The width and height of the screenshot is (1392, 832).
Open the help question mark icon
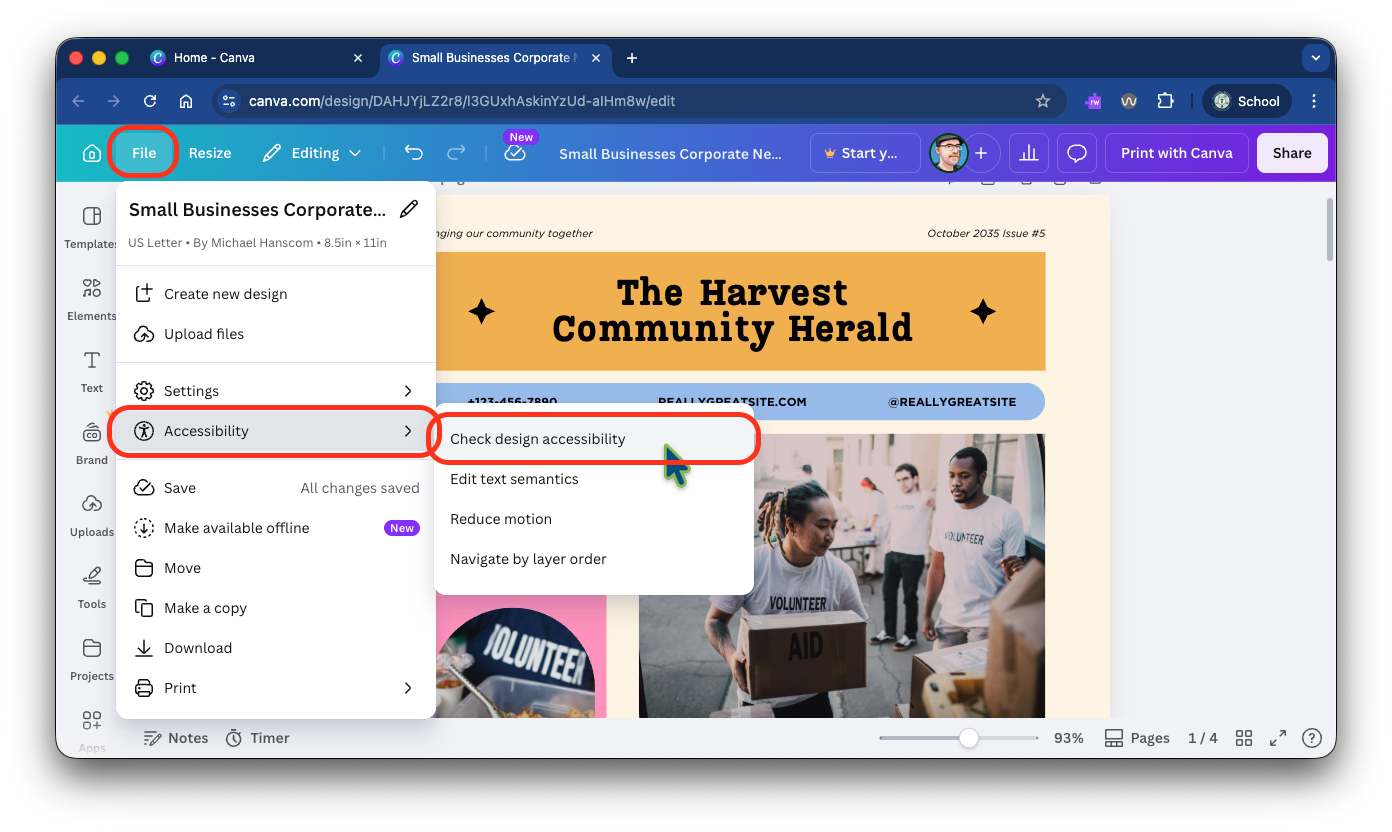tap(1312, 738)
